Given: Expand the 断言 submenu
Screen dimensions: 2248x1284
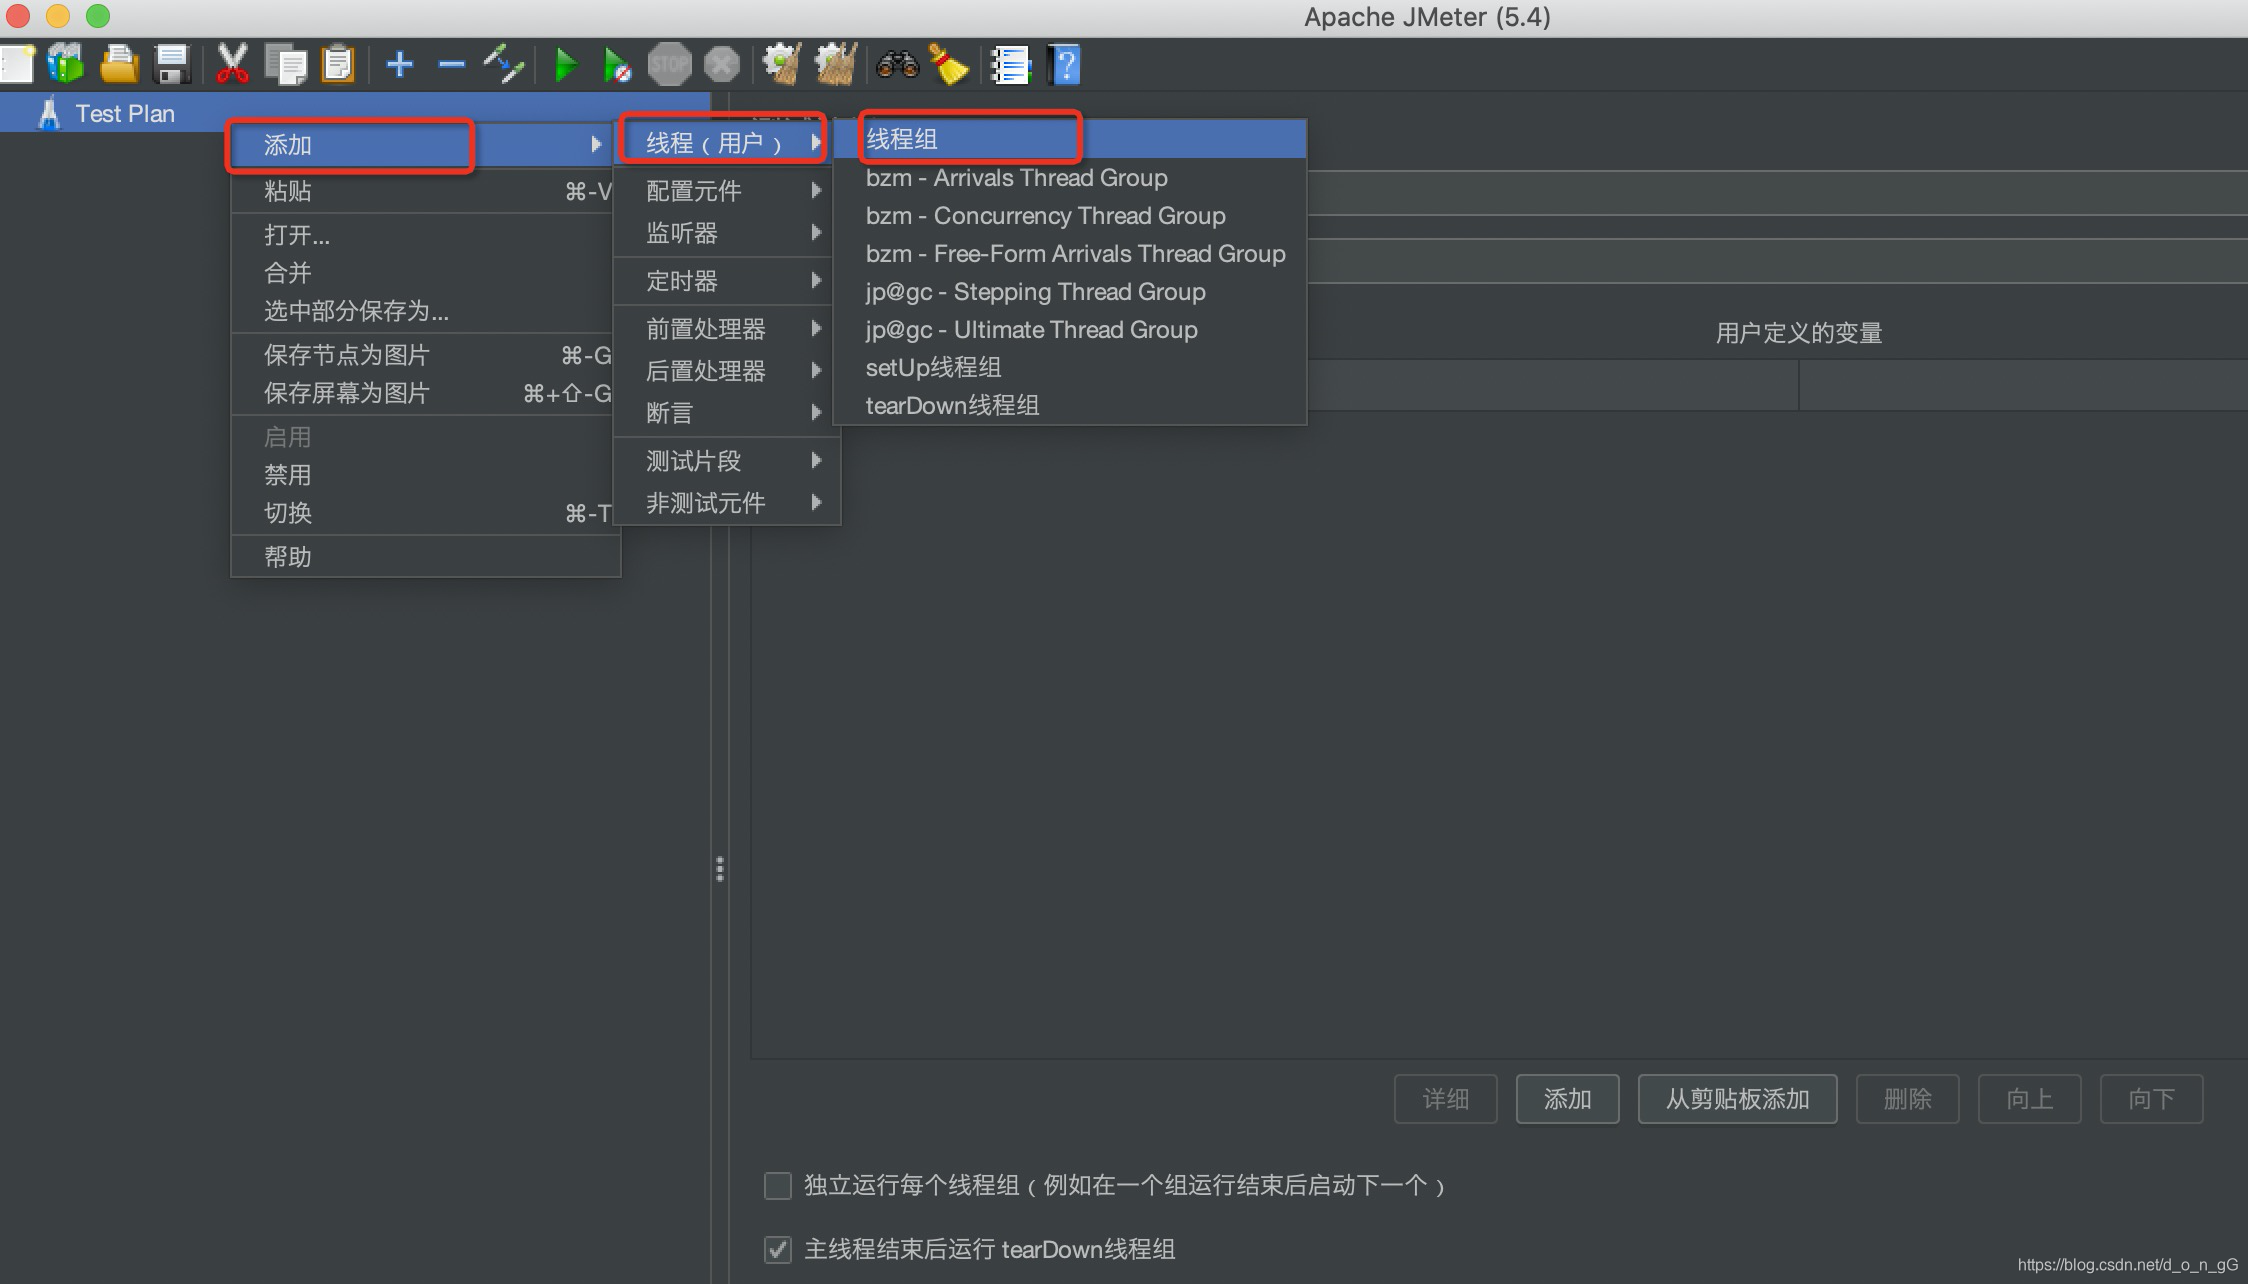Looking at the screenshot, I should (x=727, y=413).
